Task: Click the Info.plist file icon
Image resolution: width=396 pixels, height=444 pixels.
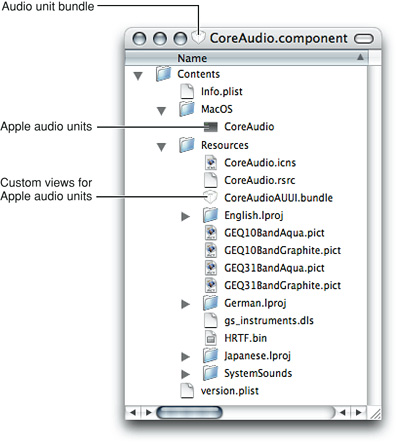Action: [x=187, y=91]
